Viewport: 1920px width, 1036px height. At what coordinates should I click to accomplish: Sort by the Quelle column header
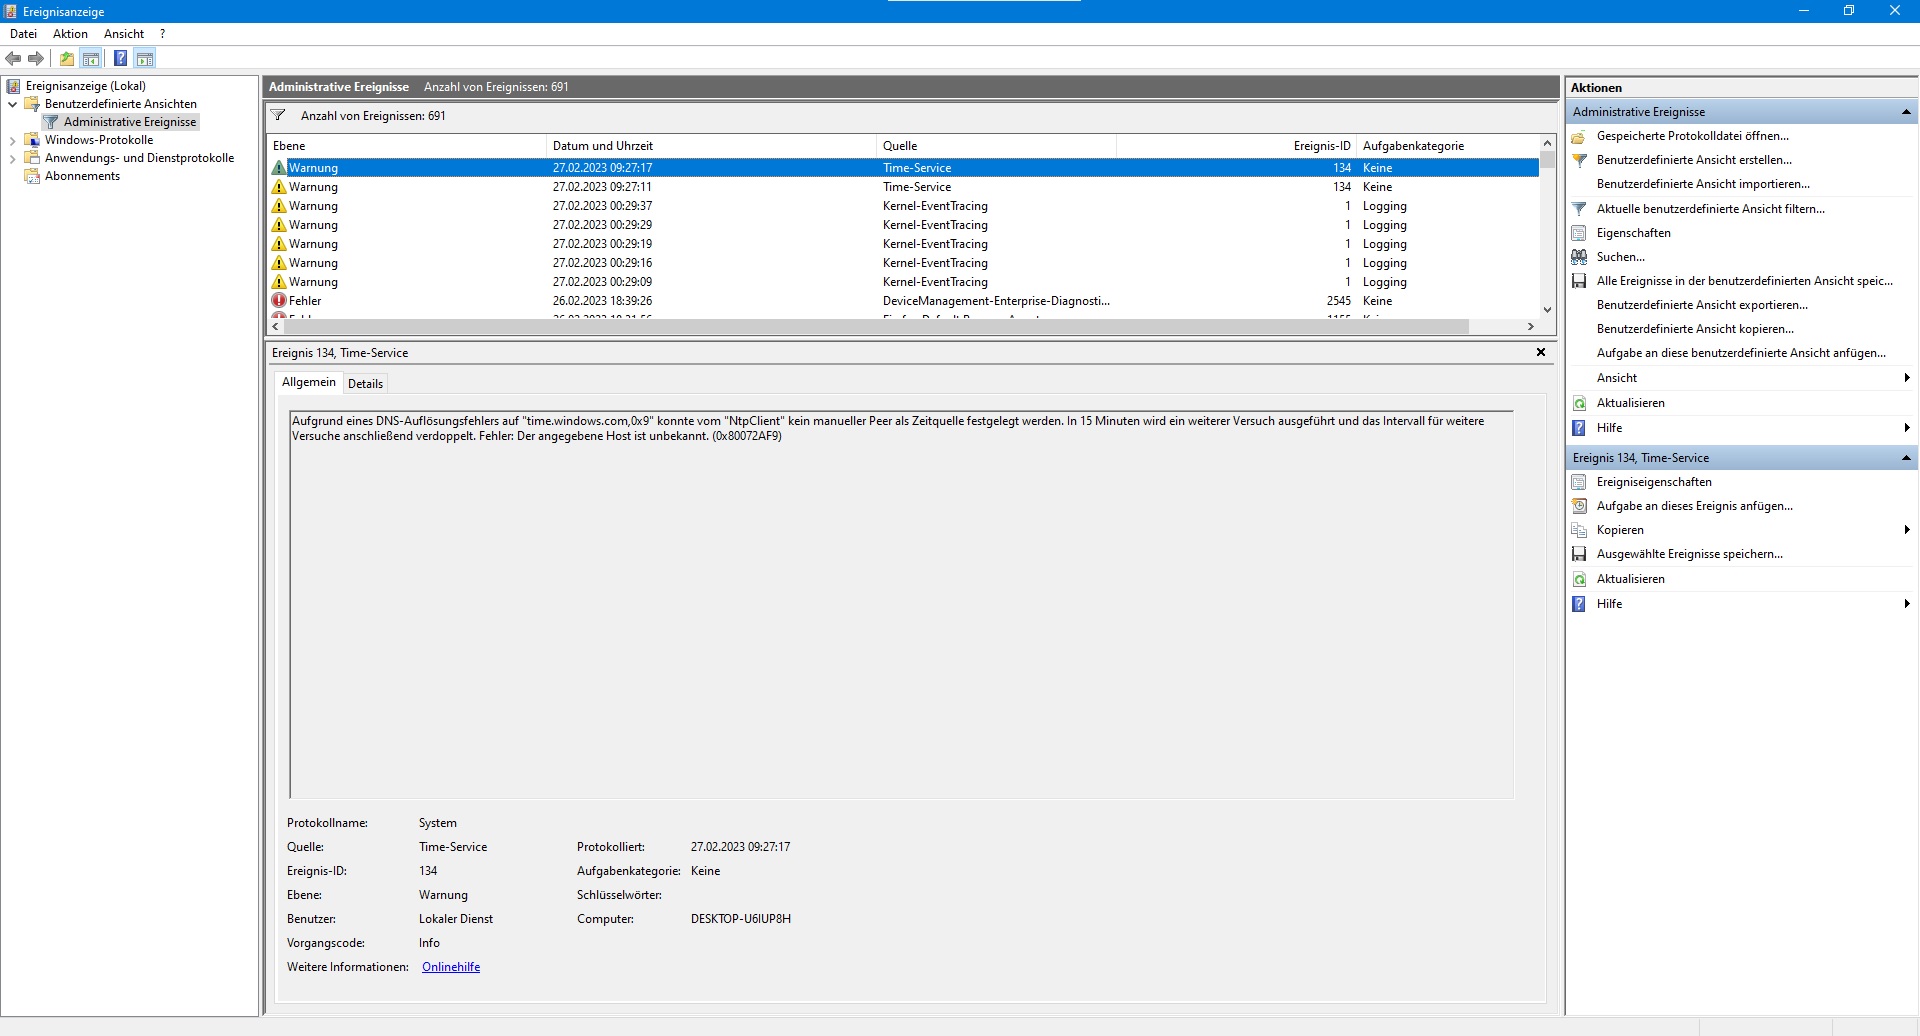(996, 146)
